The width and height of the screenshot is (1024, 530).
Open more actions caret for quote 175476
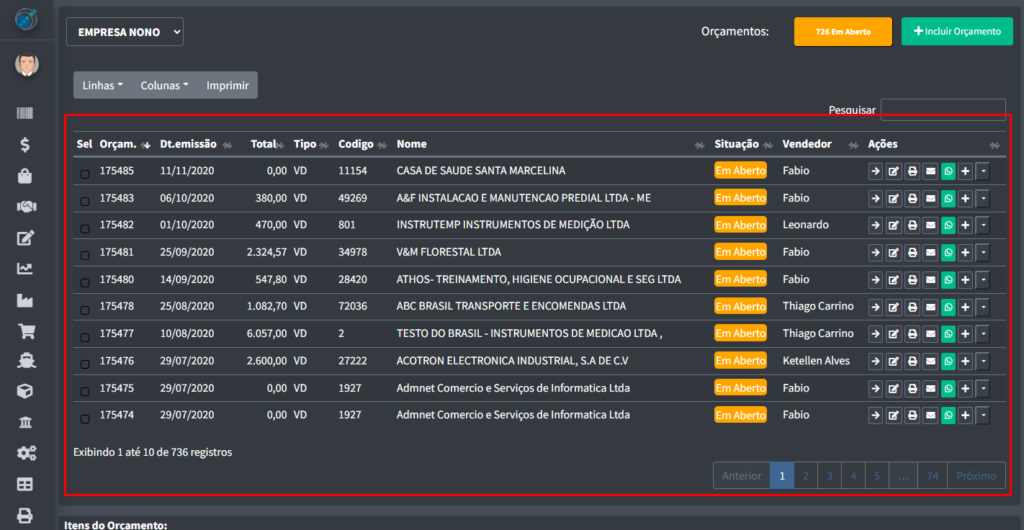coord(982,360)
